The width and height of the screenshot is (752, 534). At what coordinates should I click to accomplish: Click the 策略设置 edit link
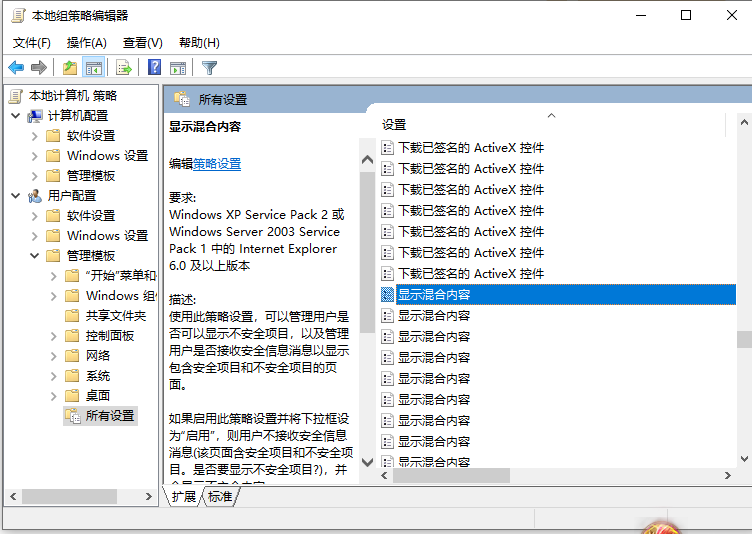coord(217,164)
